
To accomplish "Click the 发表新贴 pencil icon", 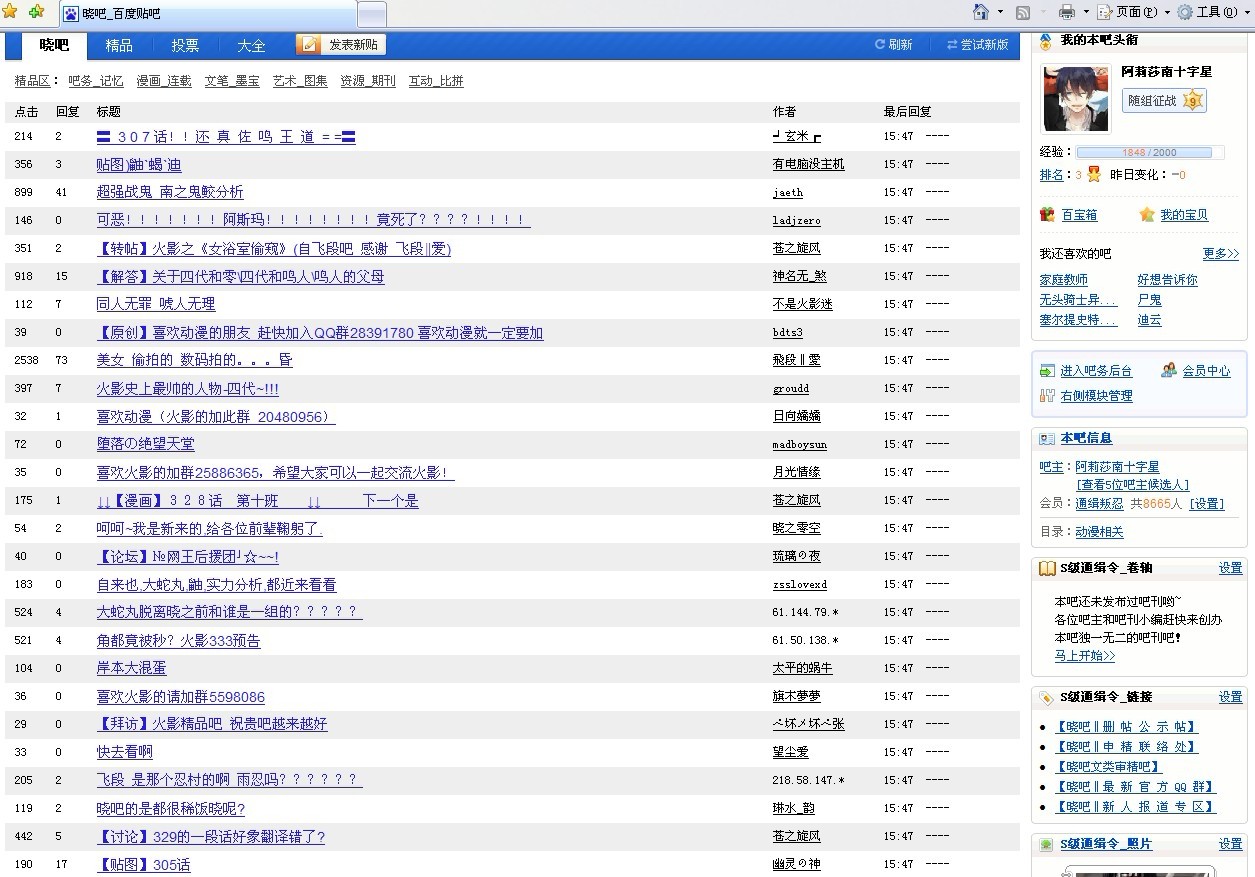I will click(x=310, y=44).
